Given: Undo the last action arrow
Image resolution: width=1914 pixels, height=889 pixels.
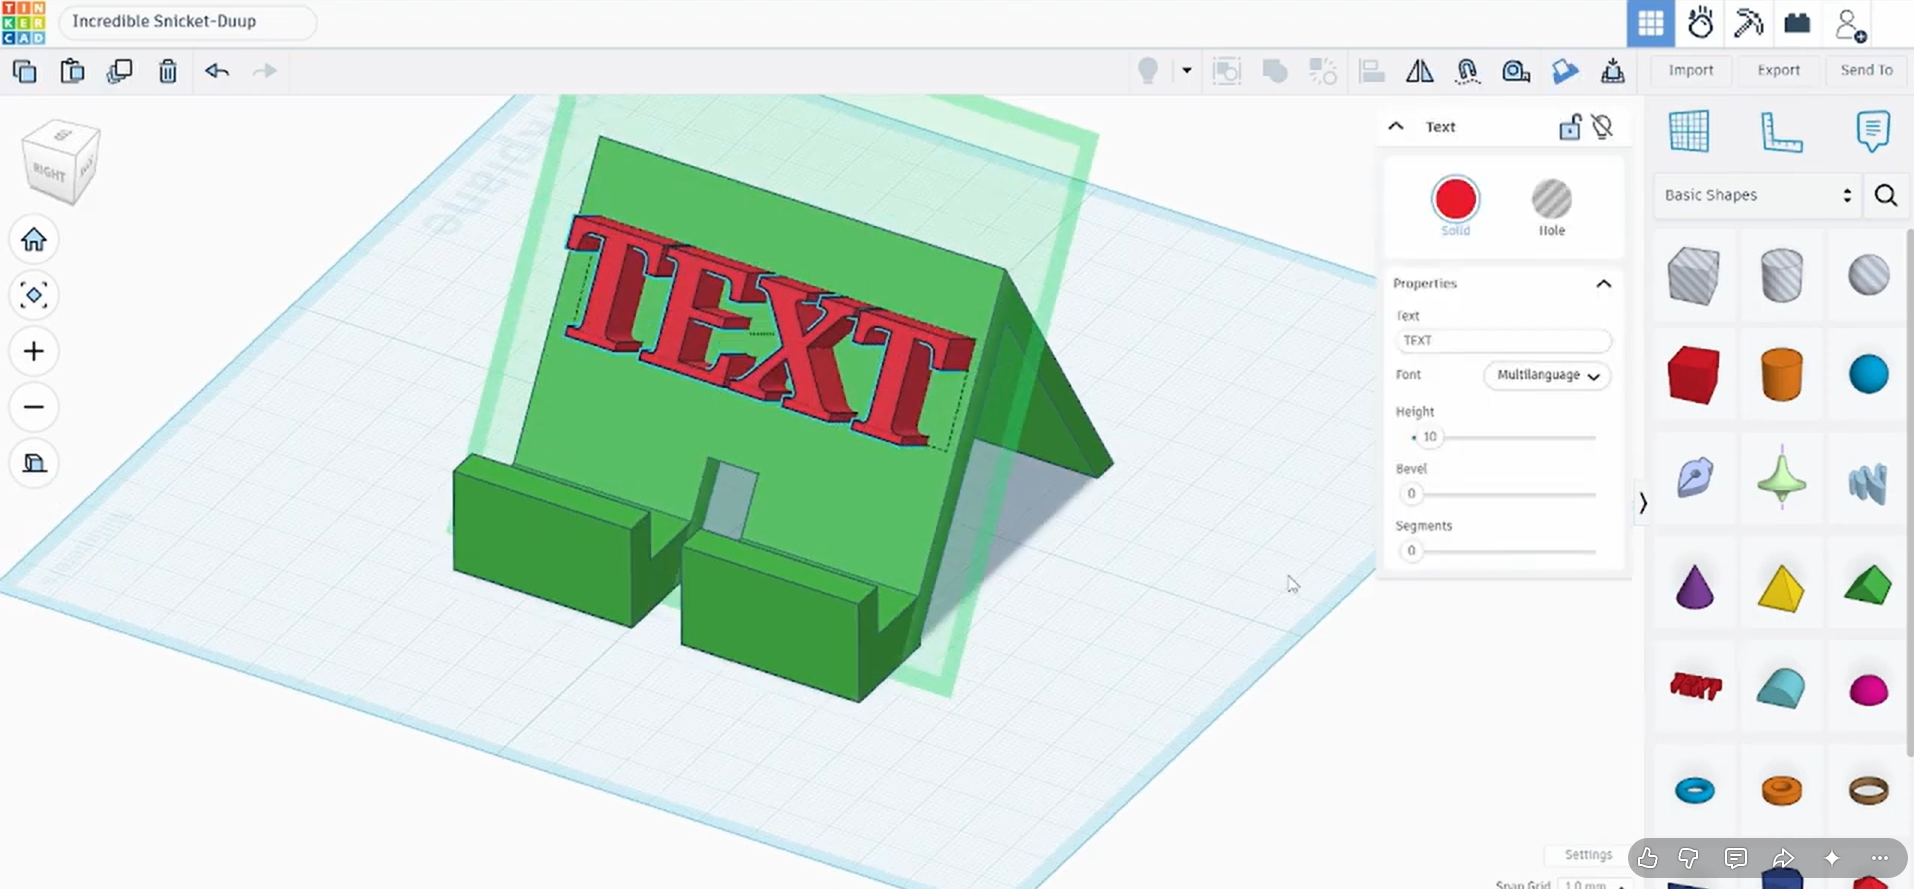Looking at the screenshot, I should [217, 70].
